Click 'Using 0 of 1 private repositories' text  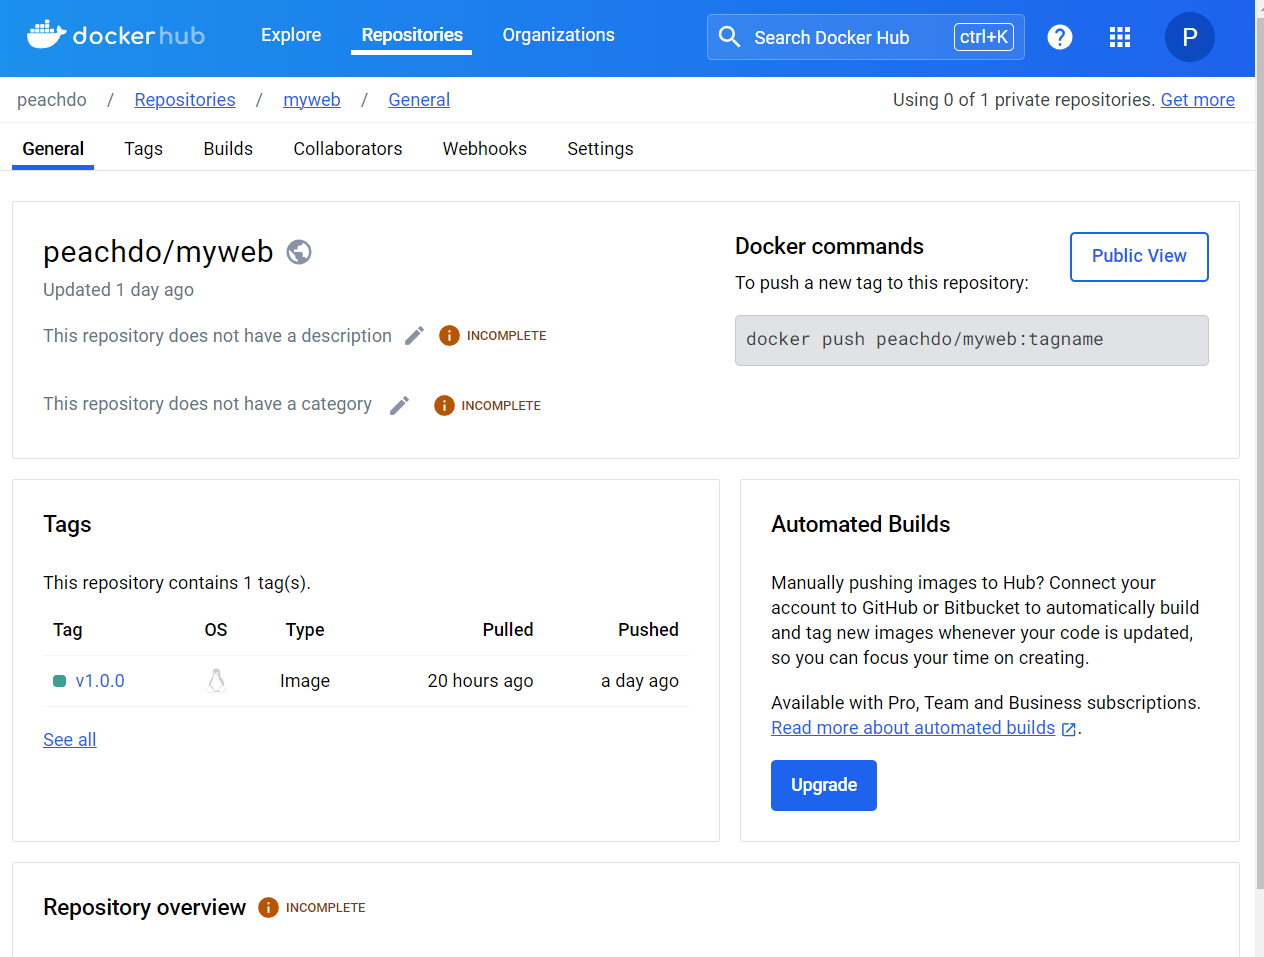click(x=1024, y=100)
